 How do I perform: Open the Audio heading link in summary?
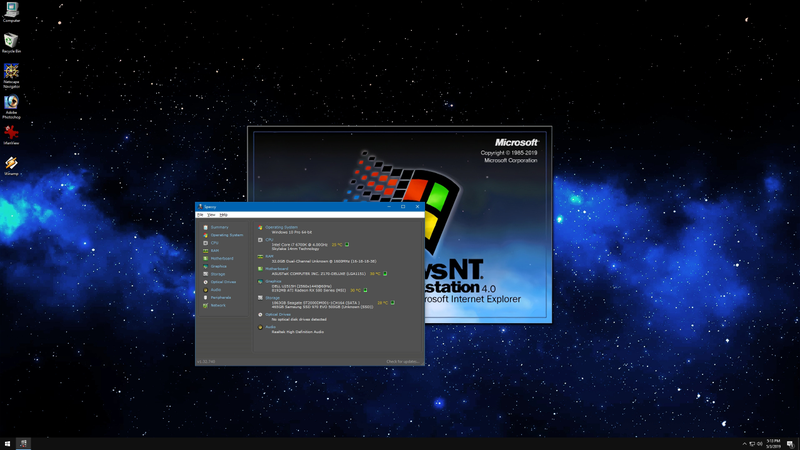pos(270,327)
